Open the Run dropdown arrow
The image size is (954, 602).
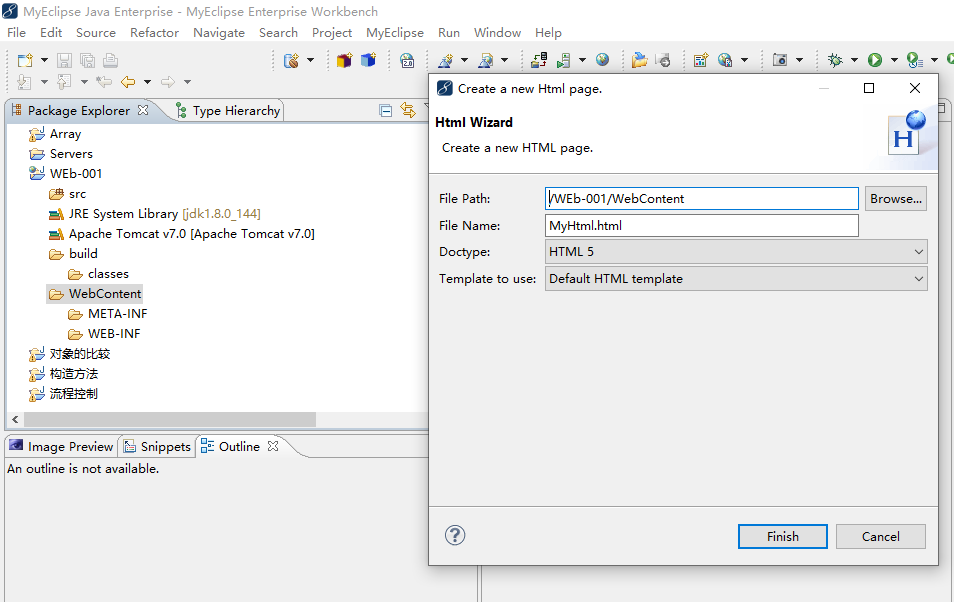[894, 60]
